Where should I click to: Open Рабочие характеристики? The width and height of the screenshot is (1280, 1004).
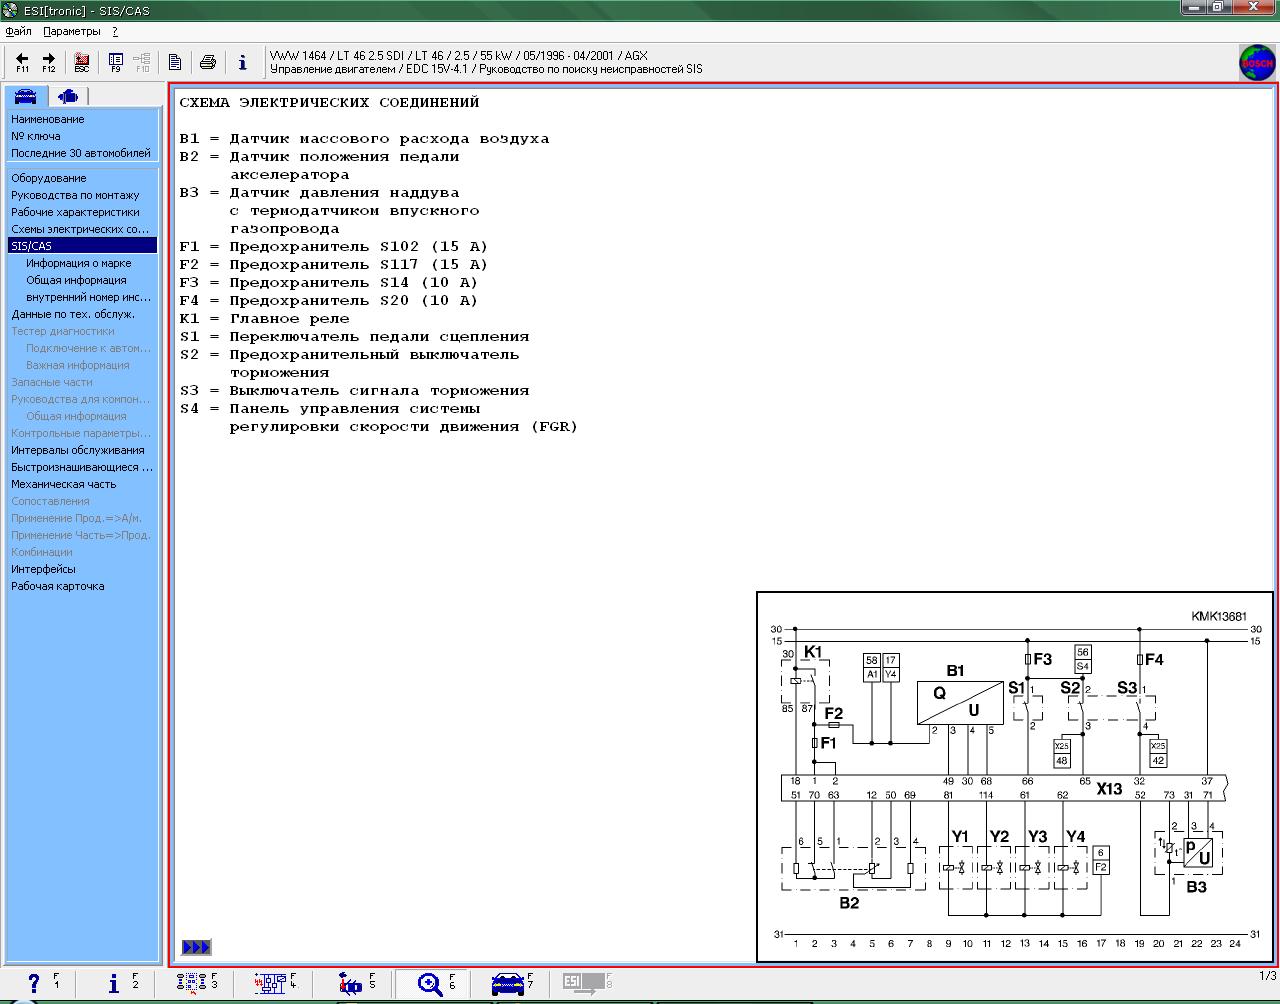click(75, 212)
